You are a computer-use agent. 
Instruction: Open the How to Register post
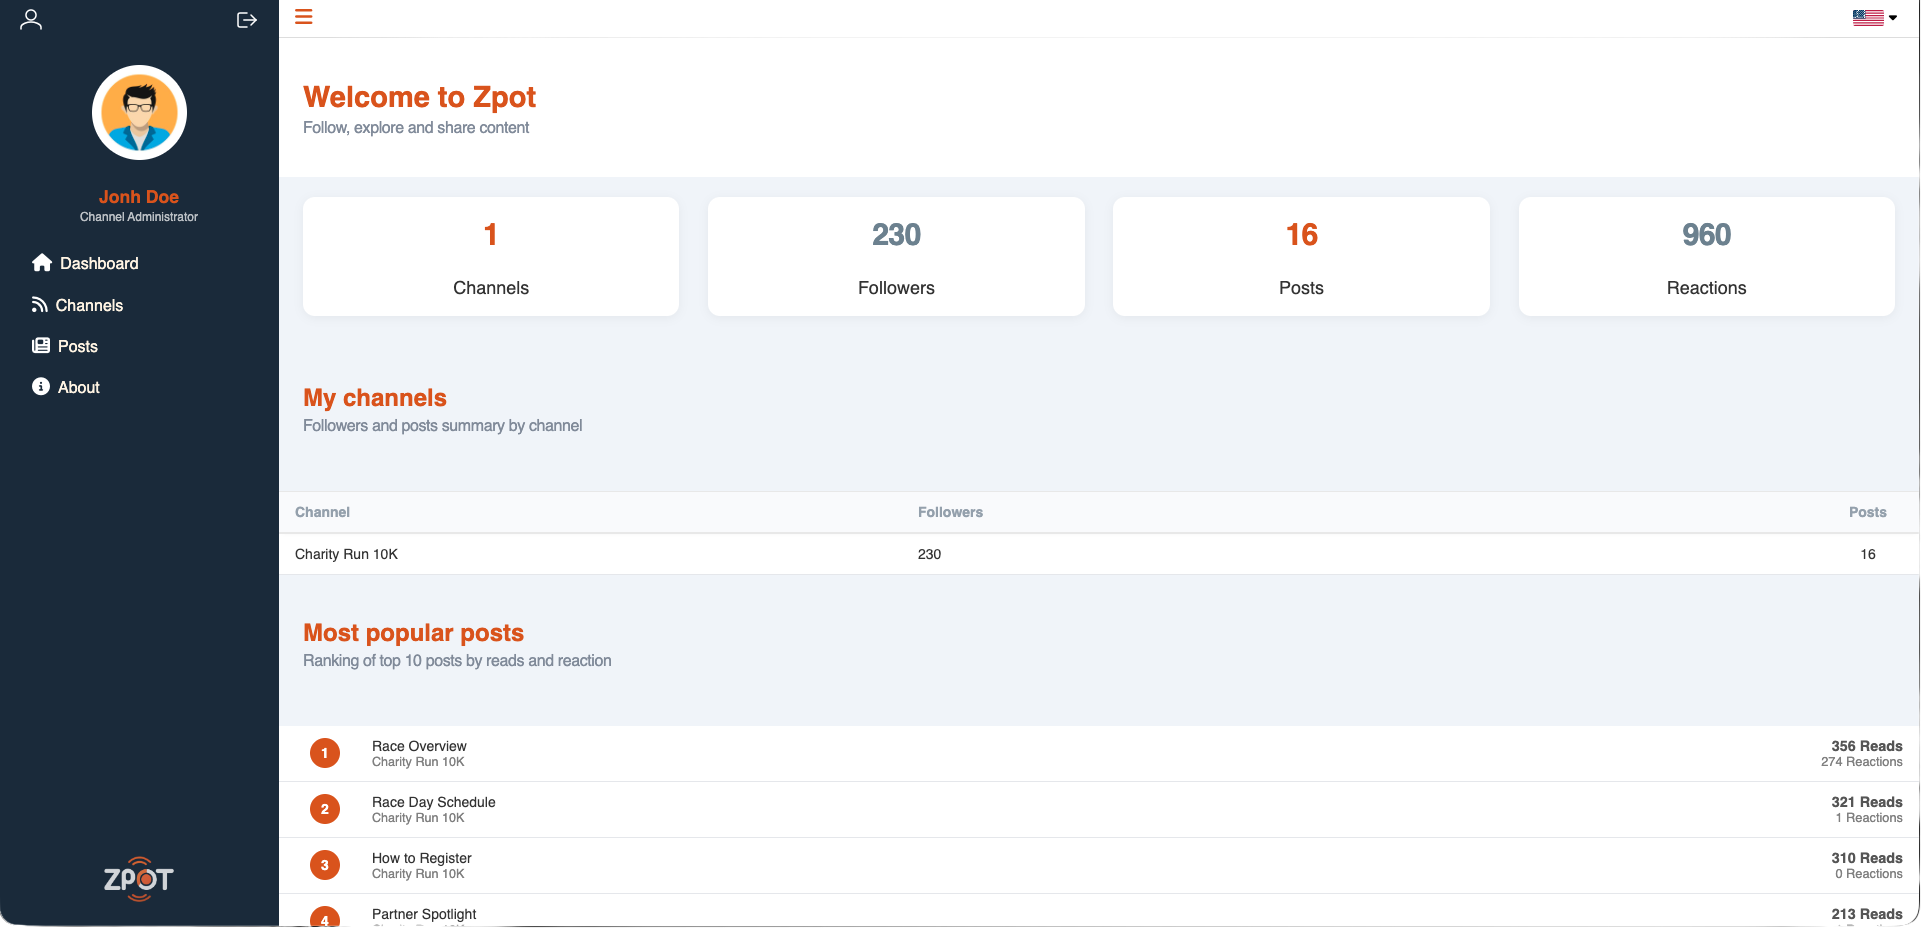422,859
